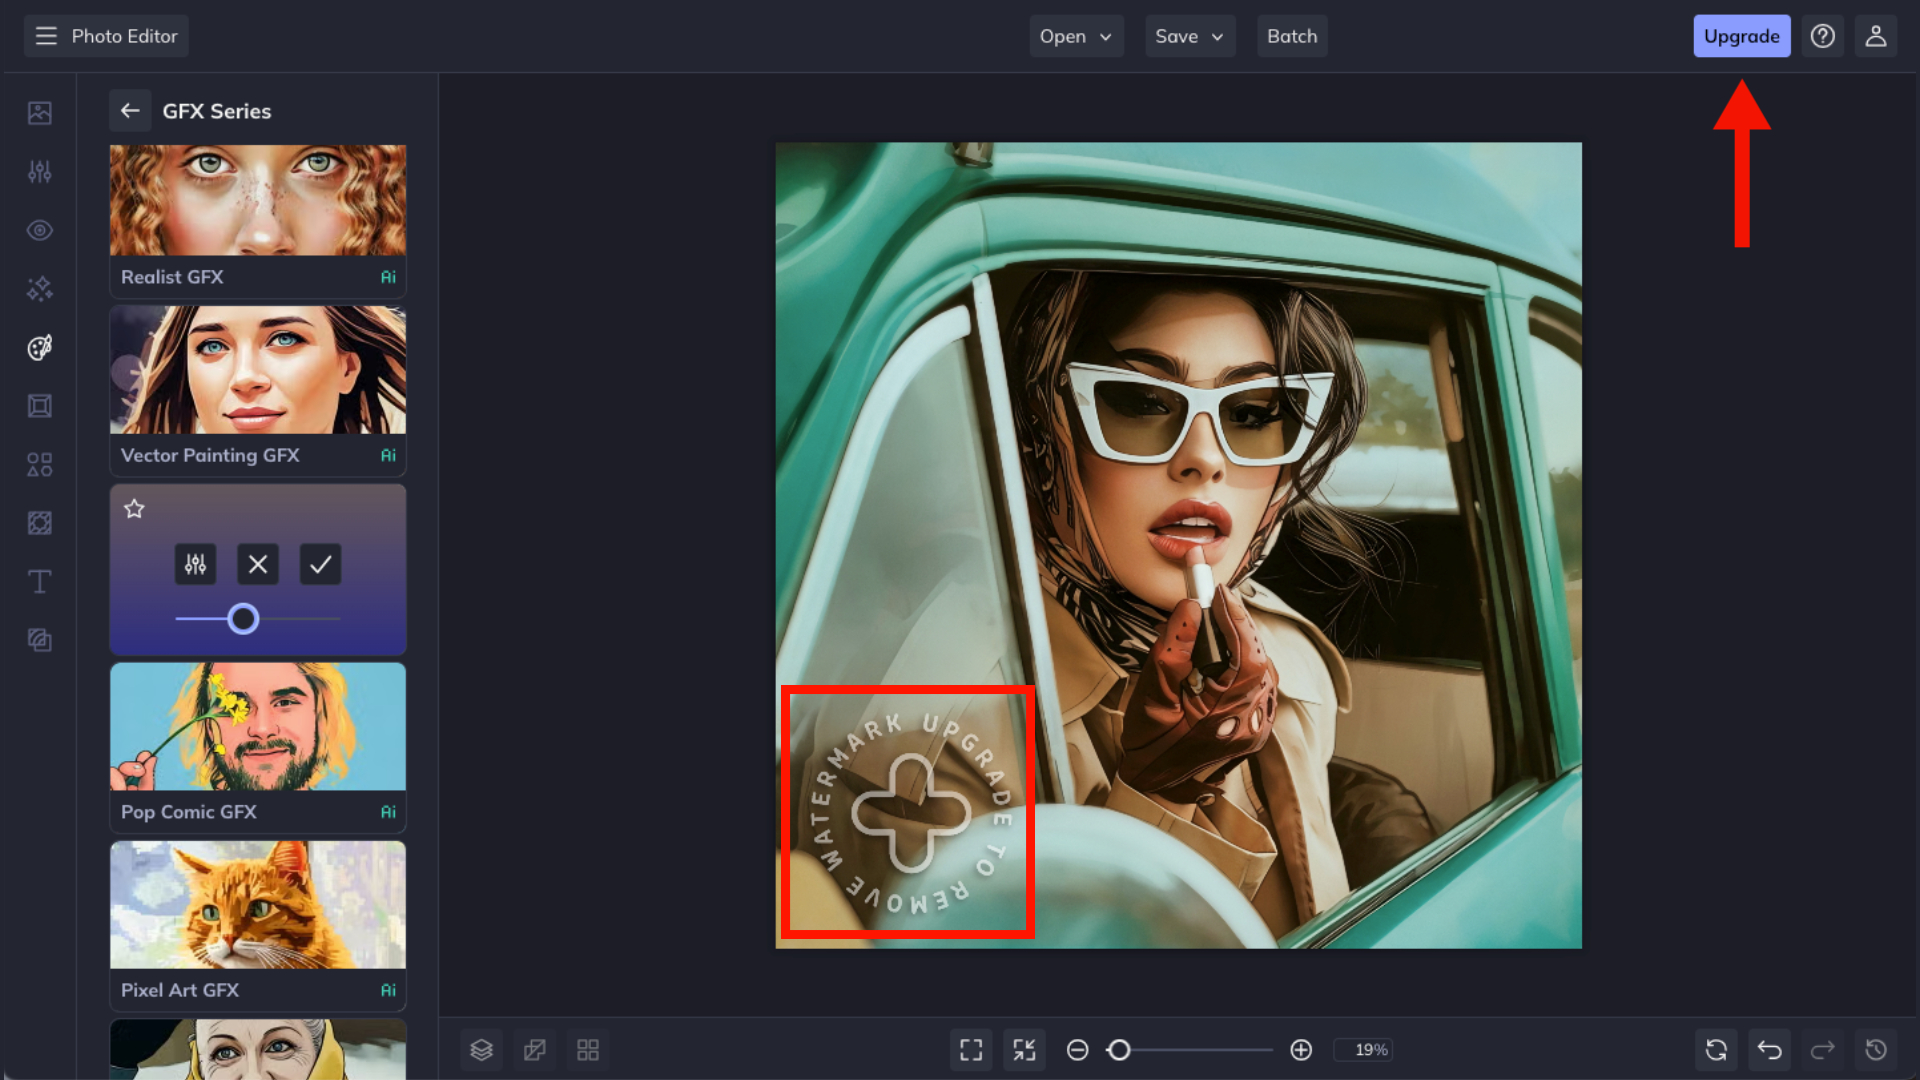Open the Artsy effects palette panel
Screen dimensions: 1920x1080
(x=40, y=348)
